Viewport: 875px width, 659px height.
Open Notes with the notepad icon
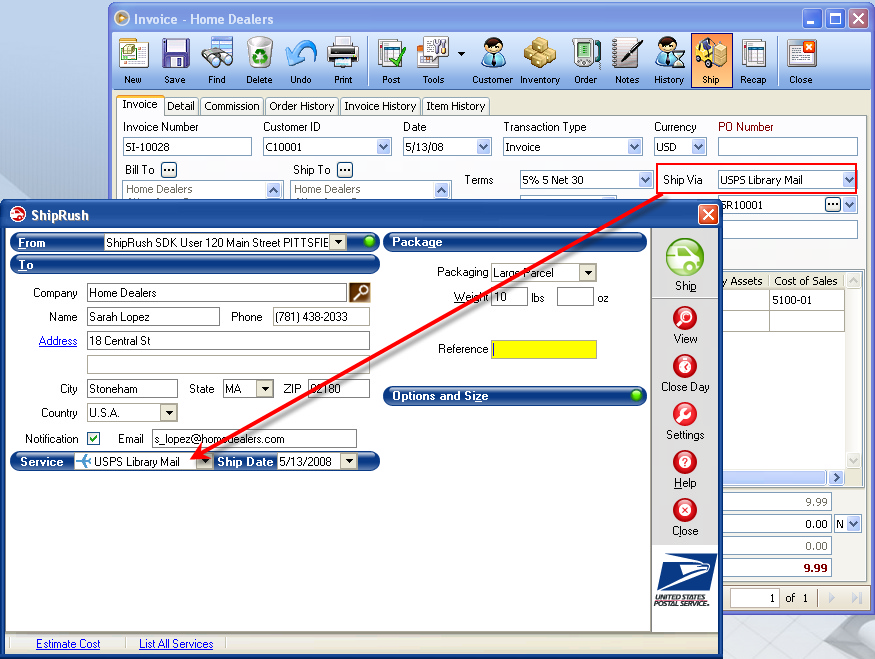coord(627,60)
